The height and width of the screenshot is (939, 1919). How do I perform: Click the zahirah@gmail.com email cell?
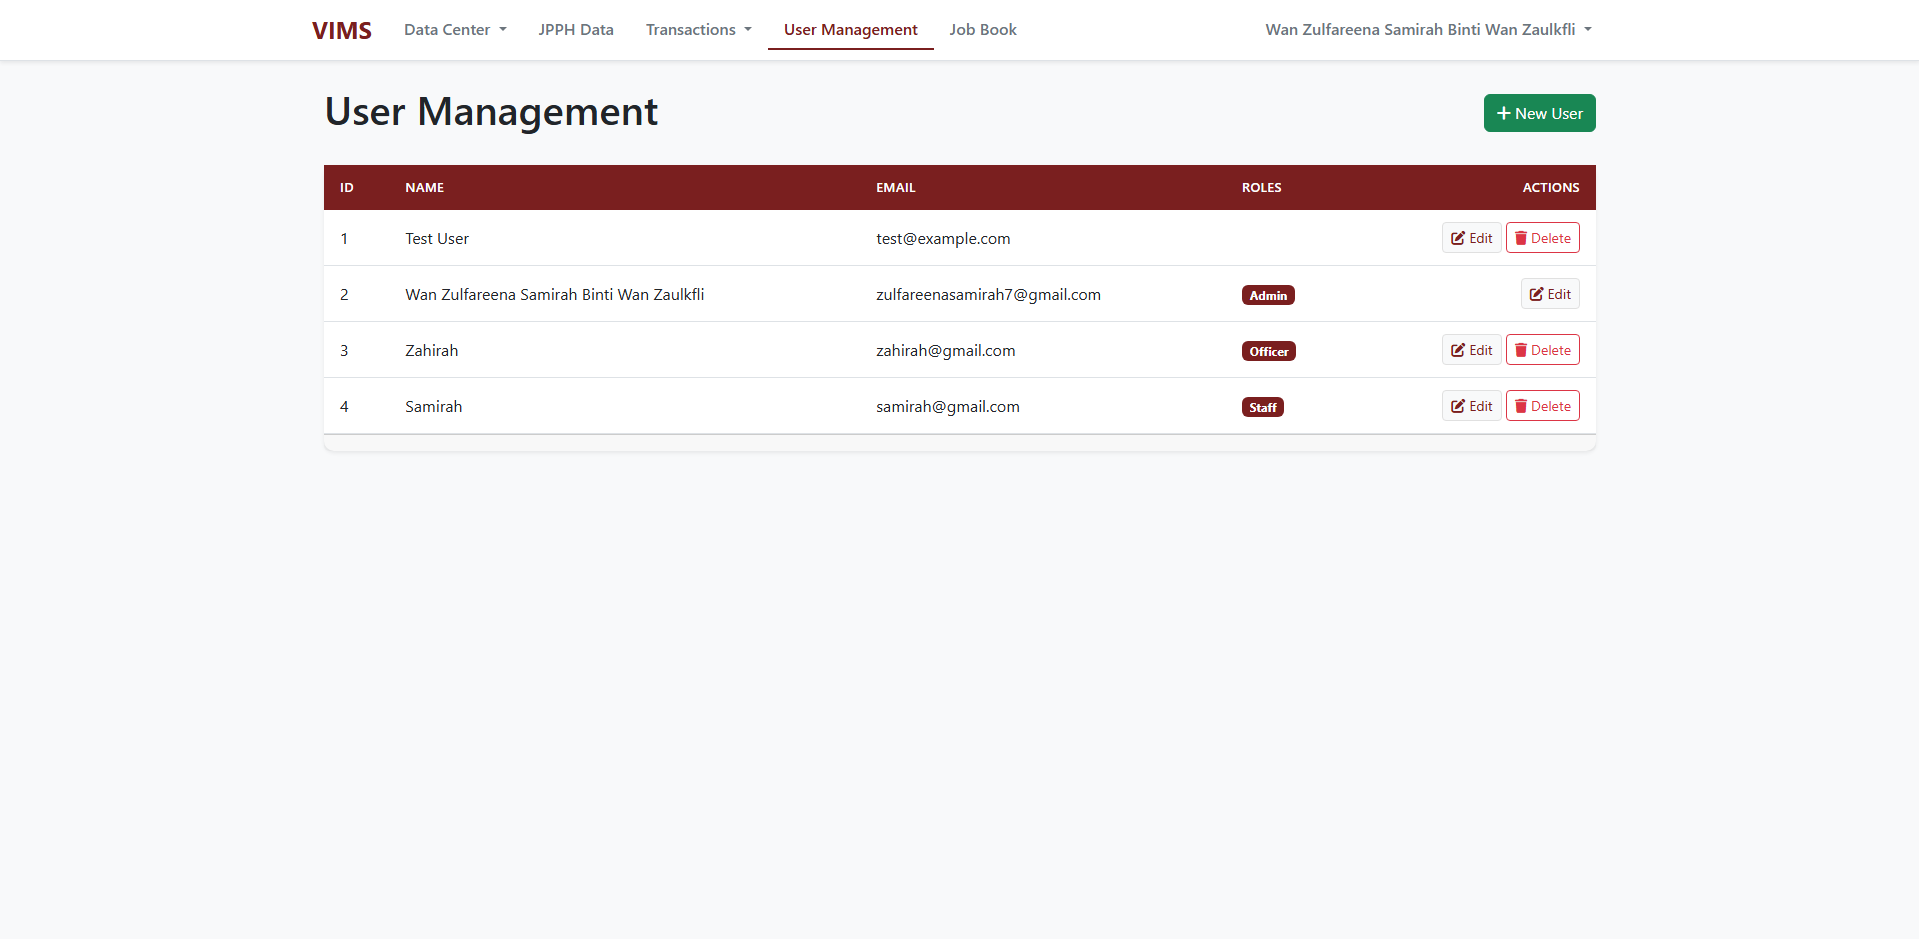945,351
